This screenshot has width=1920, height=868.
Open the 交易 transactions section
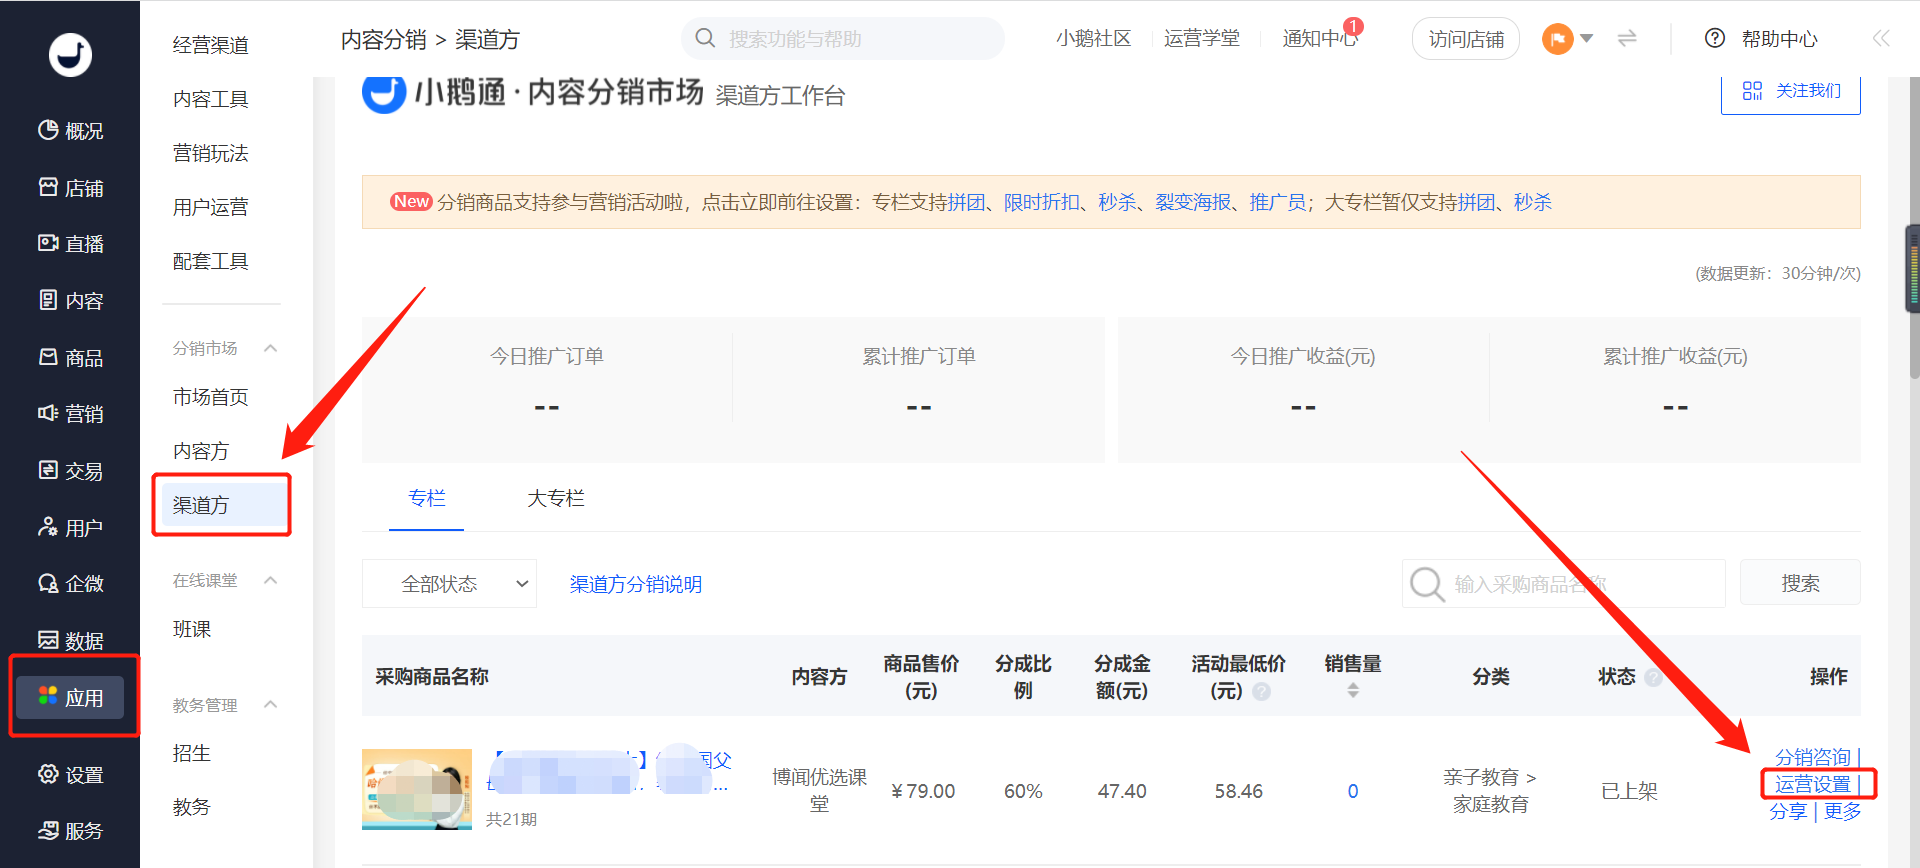70,471
